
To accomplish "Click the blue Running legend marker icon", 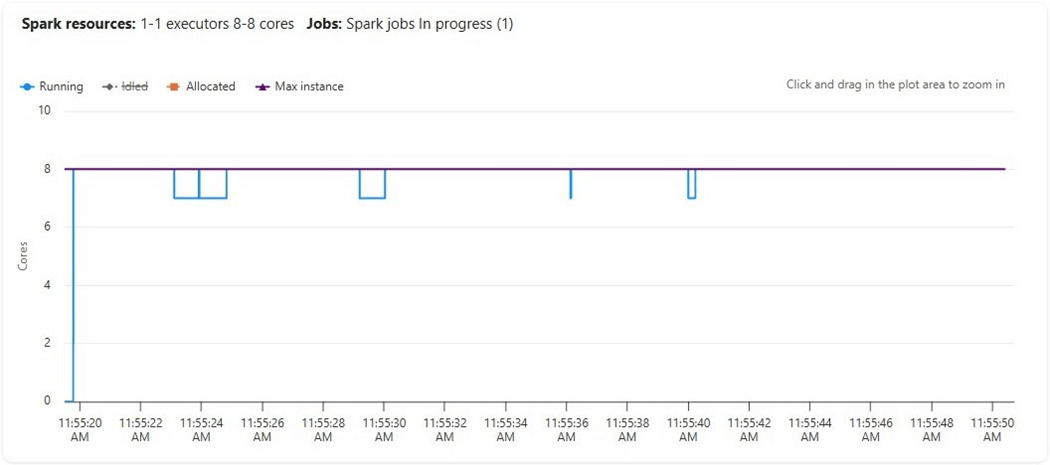I will coord(27,87).
